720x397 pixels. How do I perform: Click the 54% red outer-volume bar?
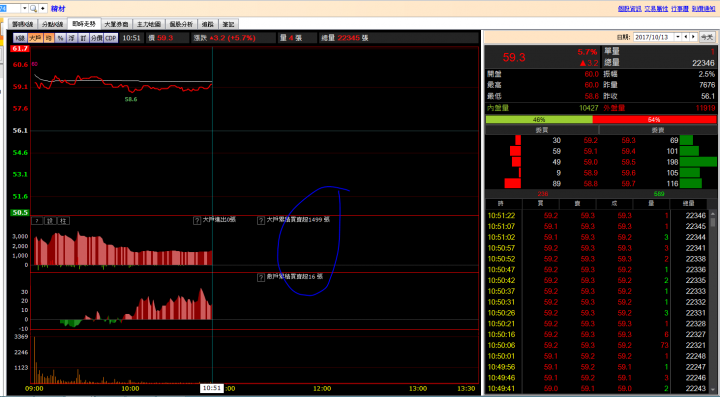coord(654,119)
